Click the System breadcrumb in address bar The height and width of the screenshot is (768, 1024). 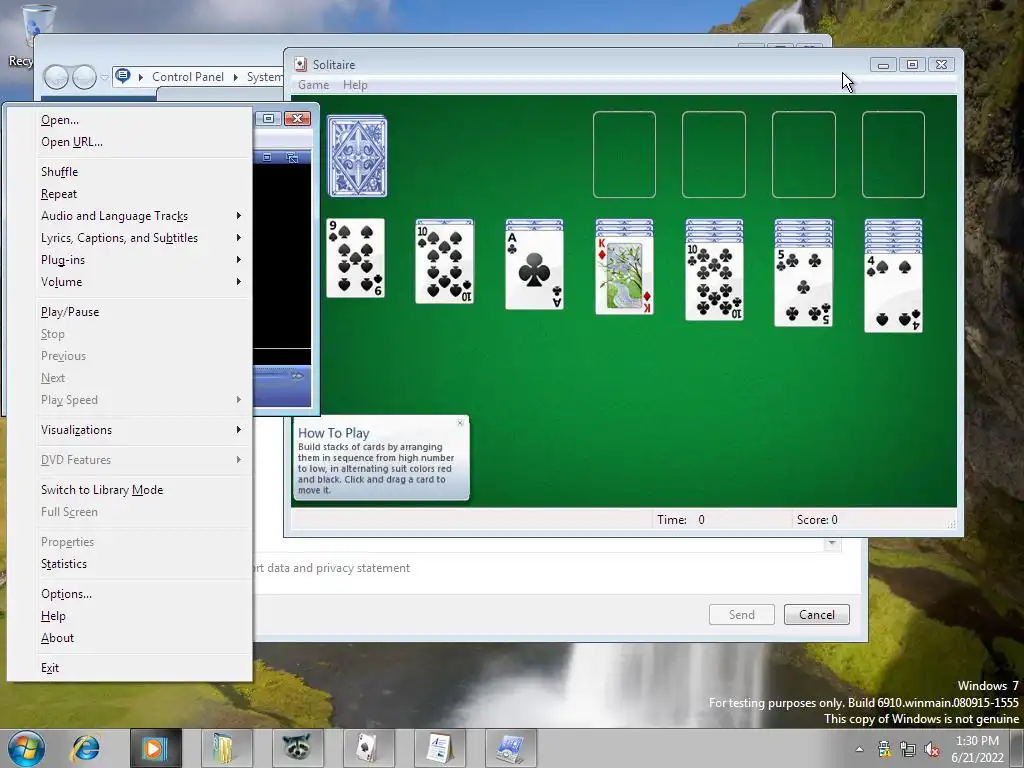pyautogui.click(x=264, y=77)
